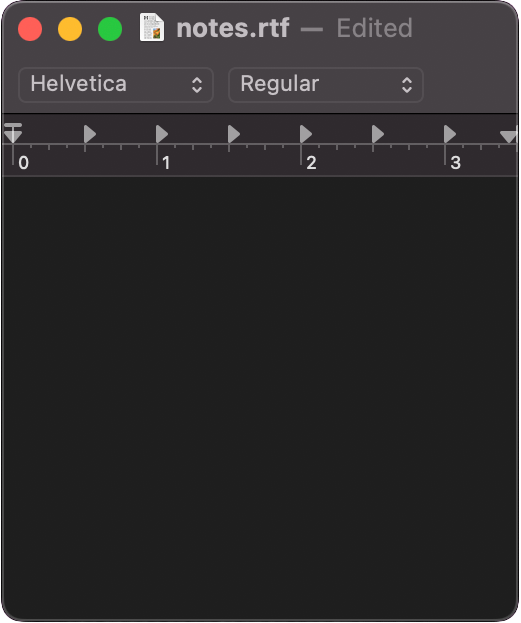Click the tab stop marker at 1 inch
Image resolution: width=521 pixels, height=623 pixels.
pos(162,134)
